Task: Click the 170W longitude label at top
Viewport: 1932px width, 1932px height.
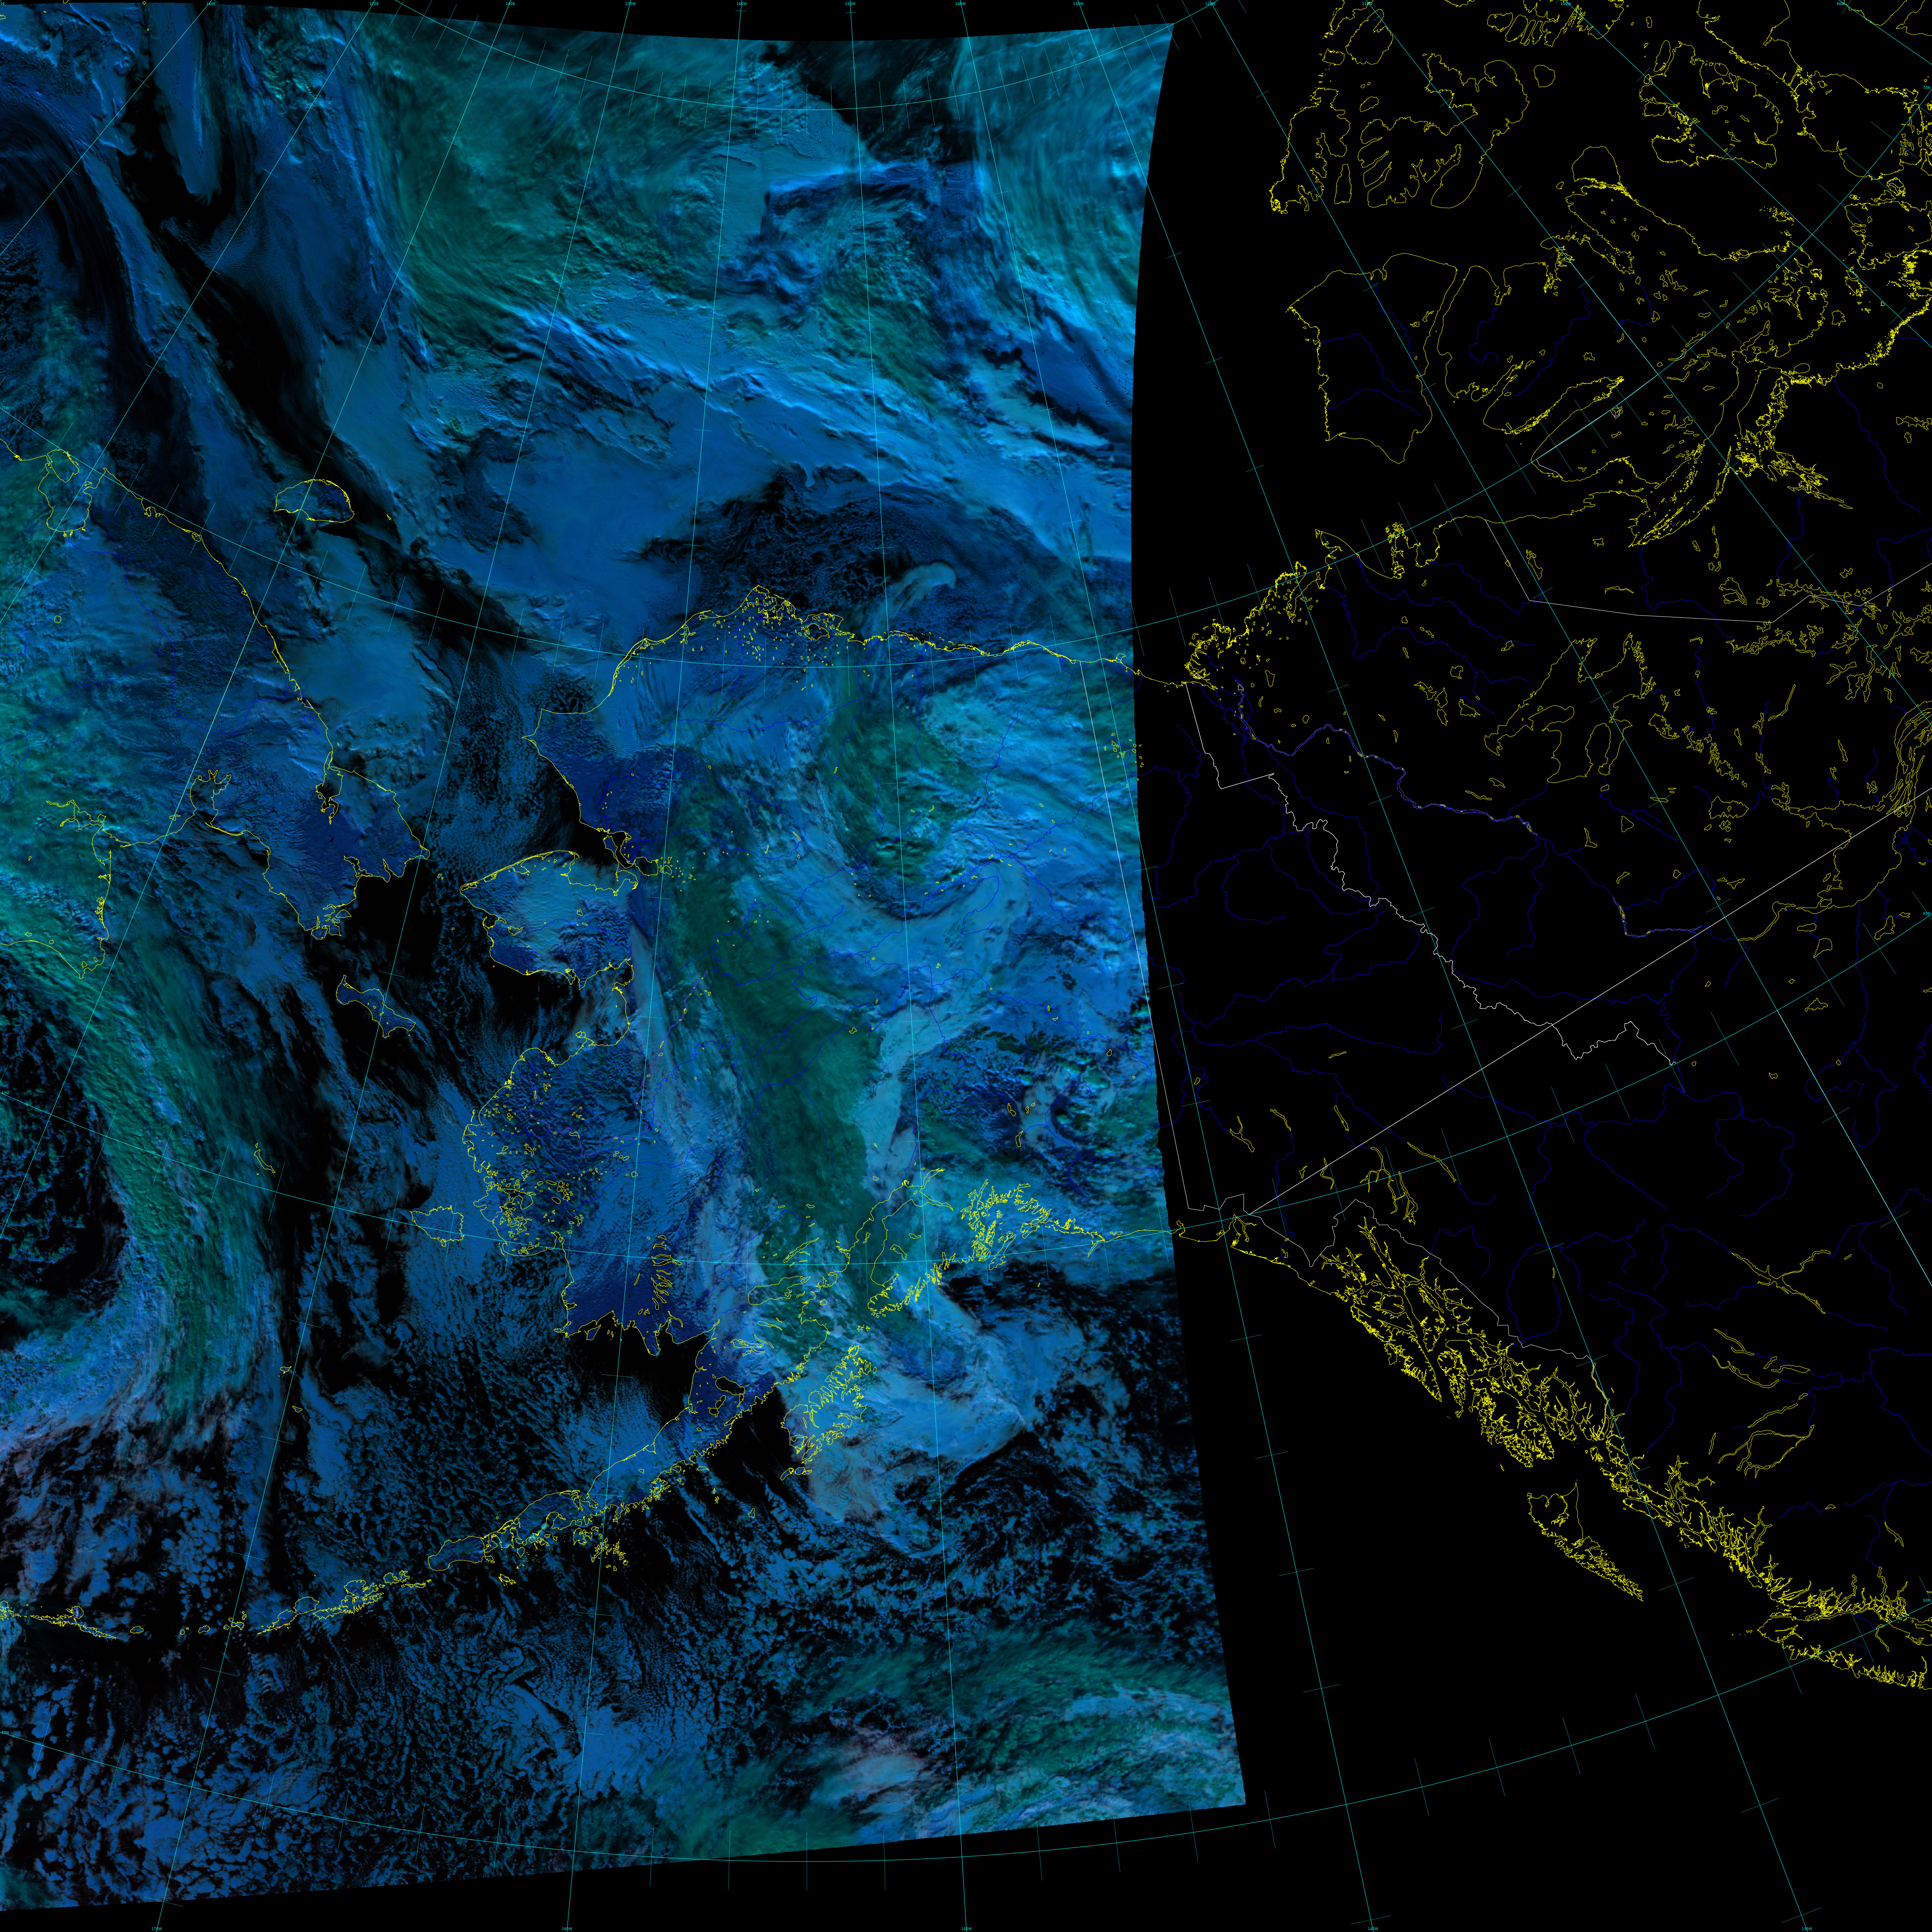Action: tap(630, 4)
